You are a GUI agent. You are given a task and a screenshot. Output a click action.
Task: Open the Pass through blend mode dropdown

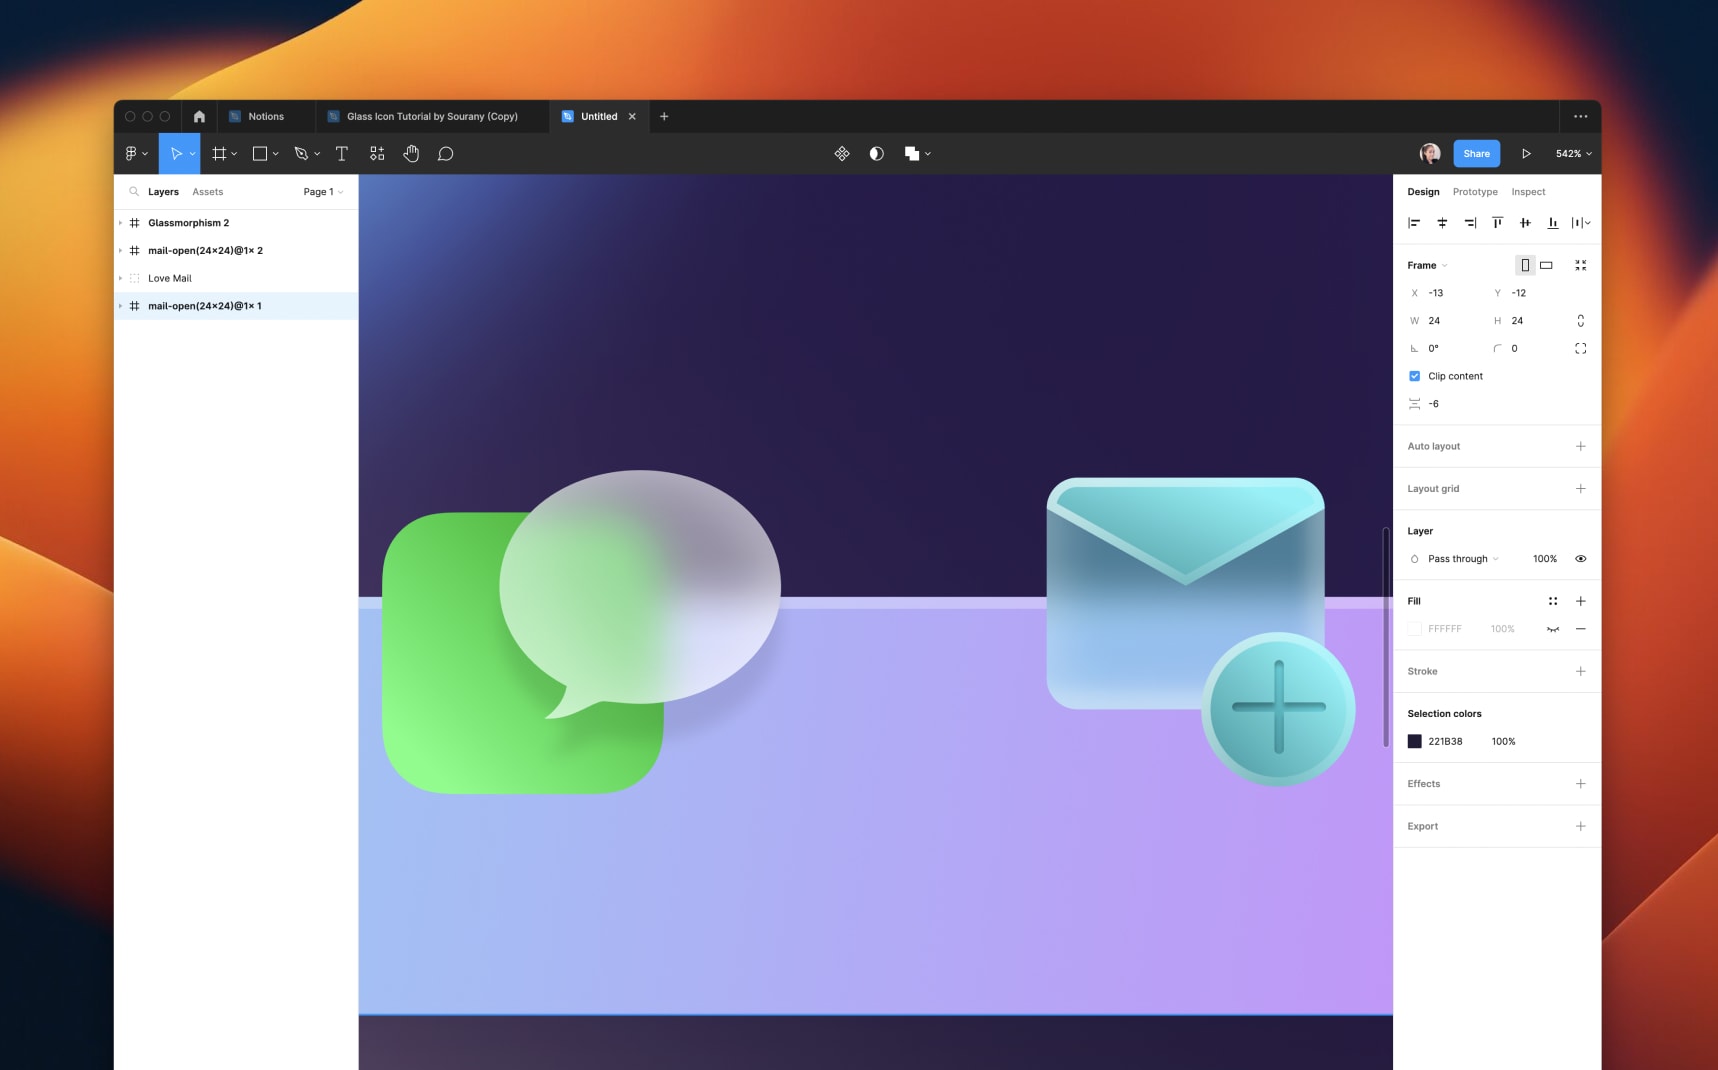pos(1457,558)
